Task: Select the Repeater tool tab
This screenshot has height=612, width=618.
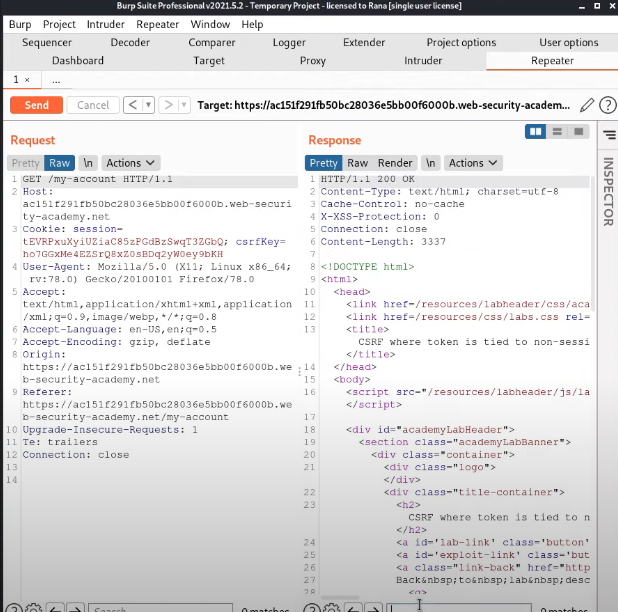Action: pos(552,61)
